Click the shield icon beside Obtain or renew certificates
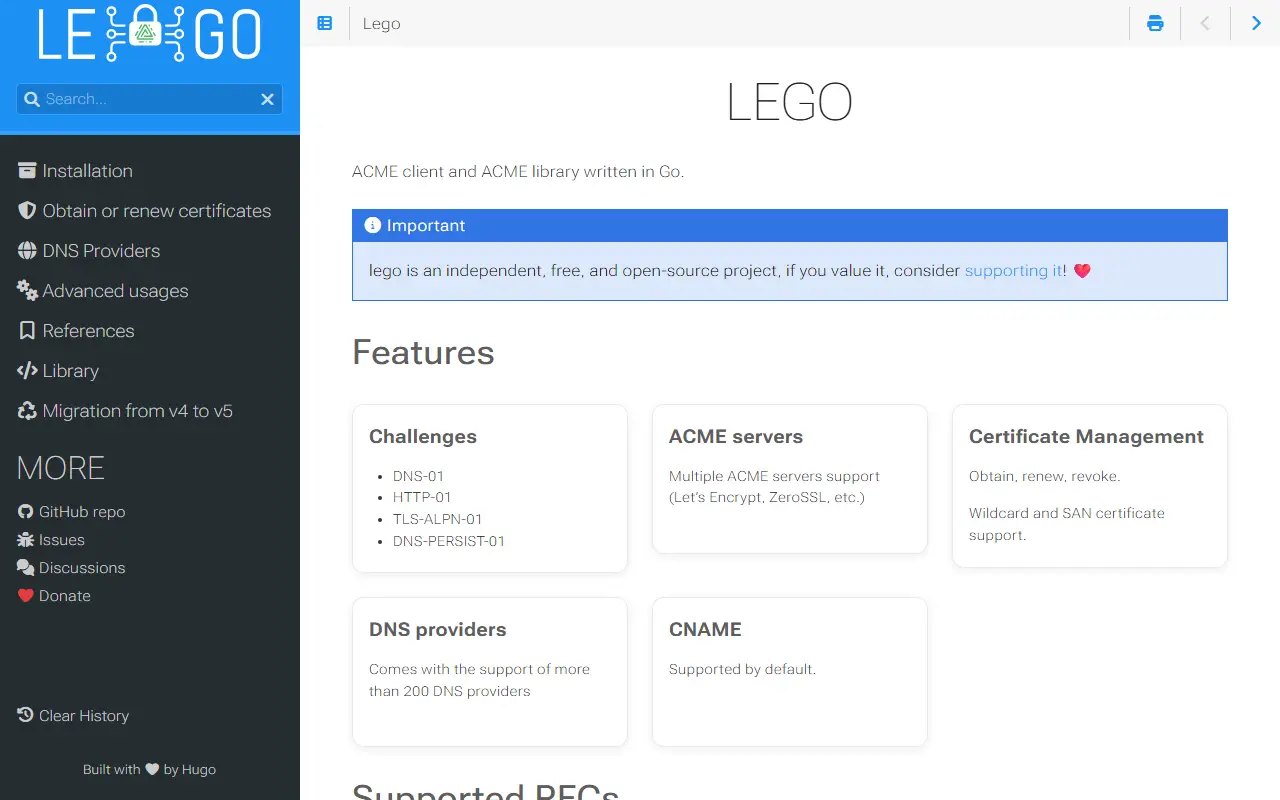1280x800 pixels. point(27,211)
